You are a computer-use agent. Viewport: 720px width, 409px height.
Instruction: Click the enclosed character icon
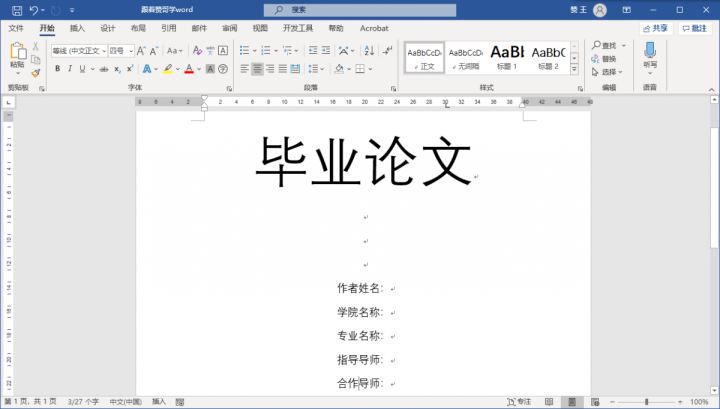pyautogui.click(x=223, y=69)
